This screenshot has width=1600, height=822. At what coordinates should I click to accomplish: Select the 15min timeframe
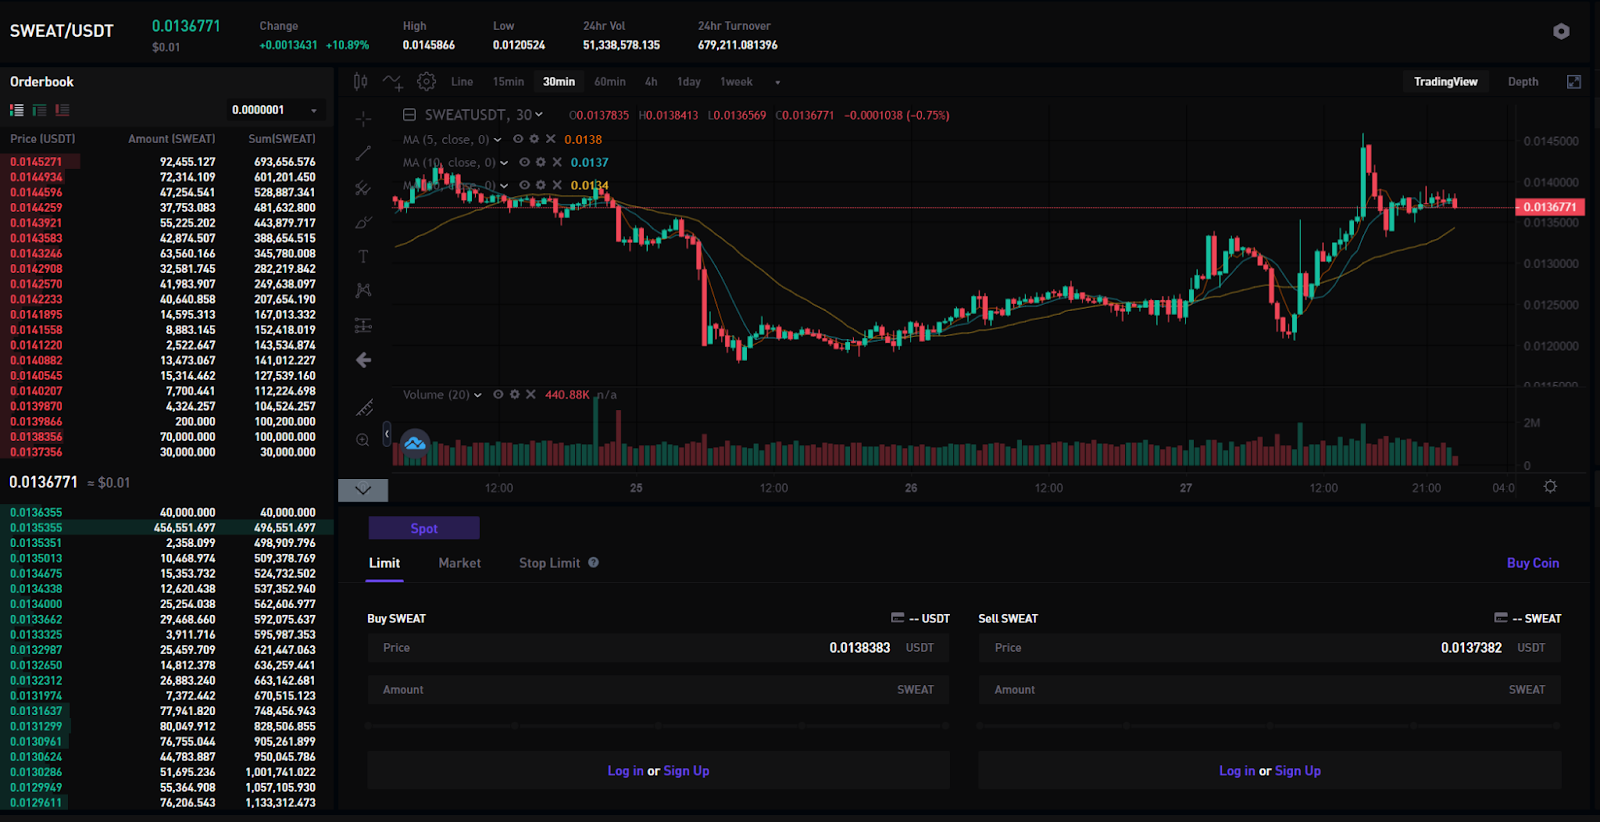[x=508, y=82]
